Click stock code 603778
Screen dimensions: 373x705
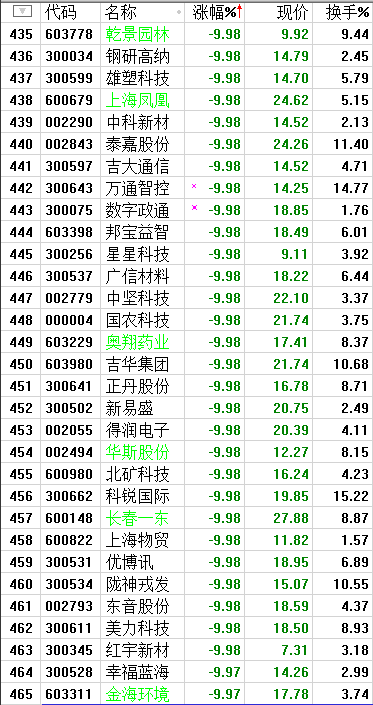pyautogui.click(x=69, y=34)
